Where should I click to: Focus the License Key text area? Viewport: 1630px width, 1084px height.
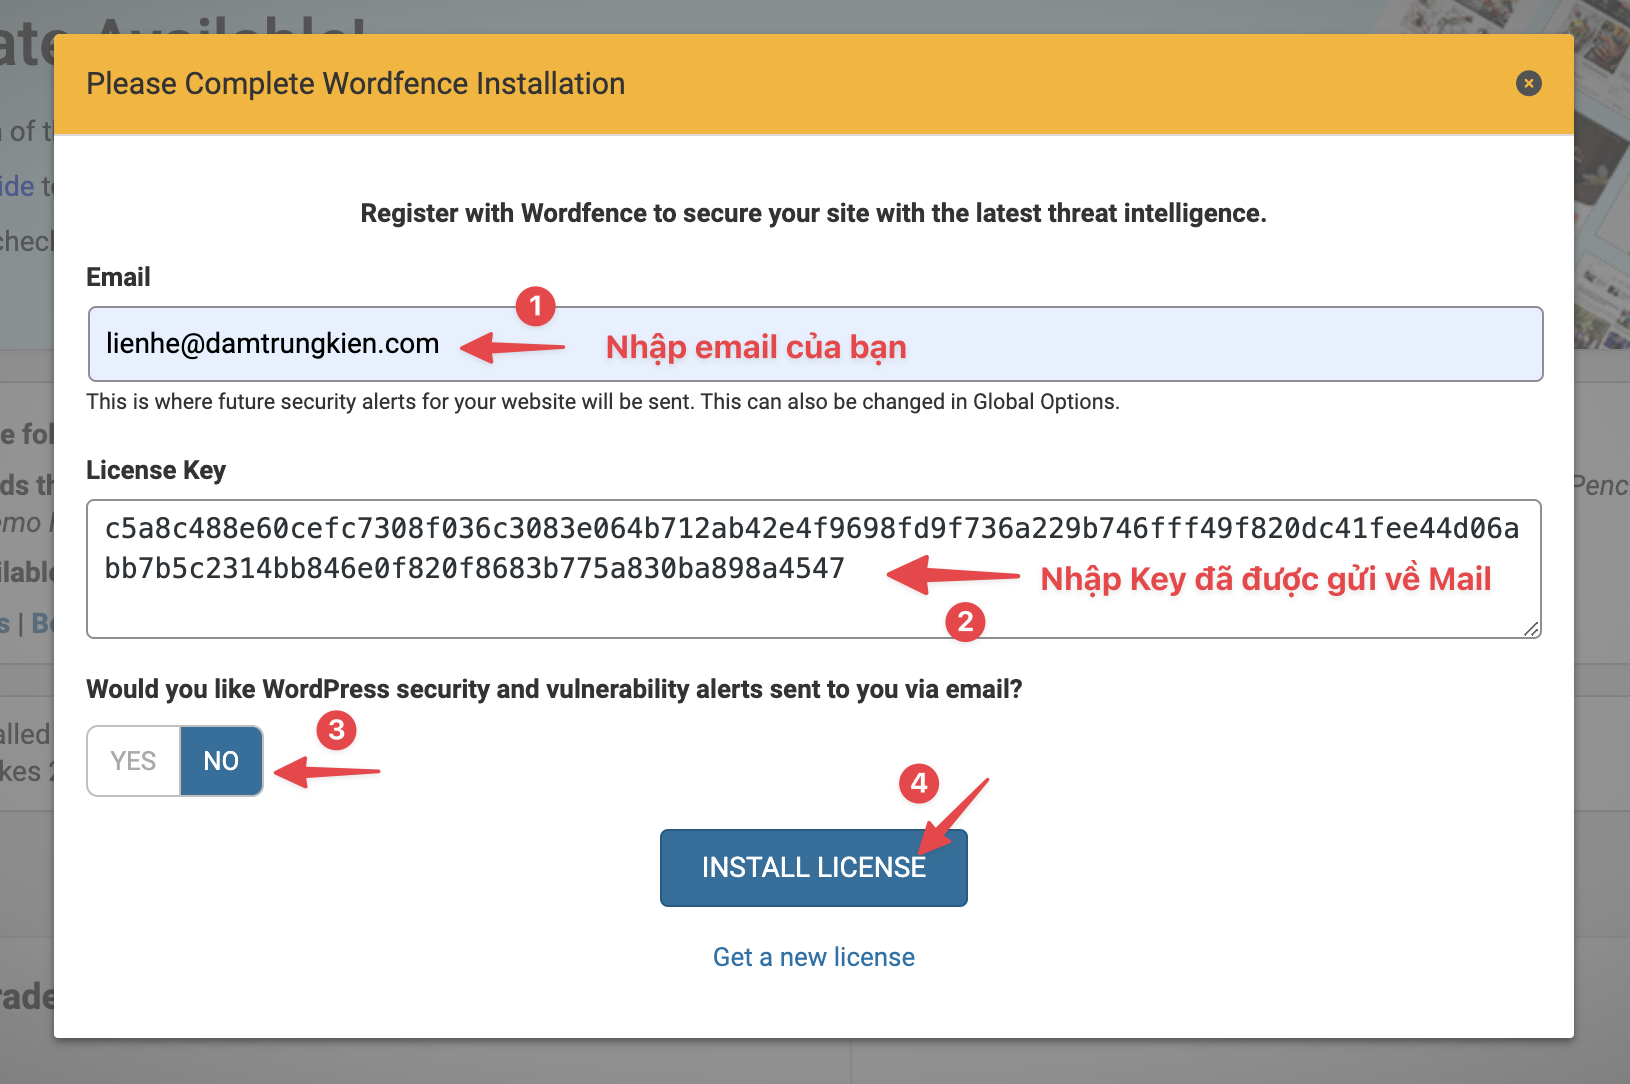[813, 569]
